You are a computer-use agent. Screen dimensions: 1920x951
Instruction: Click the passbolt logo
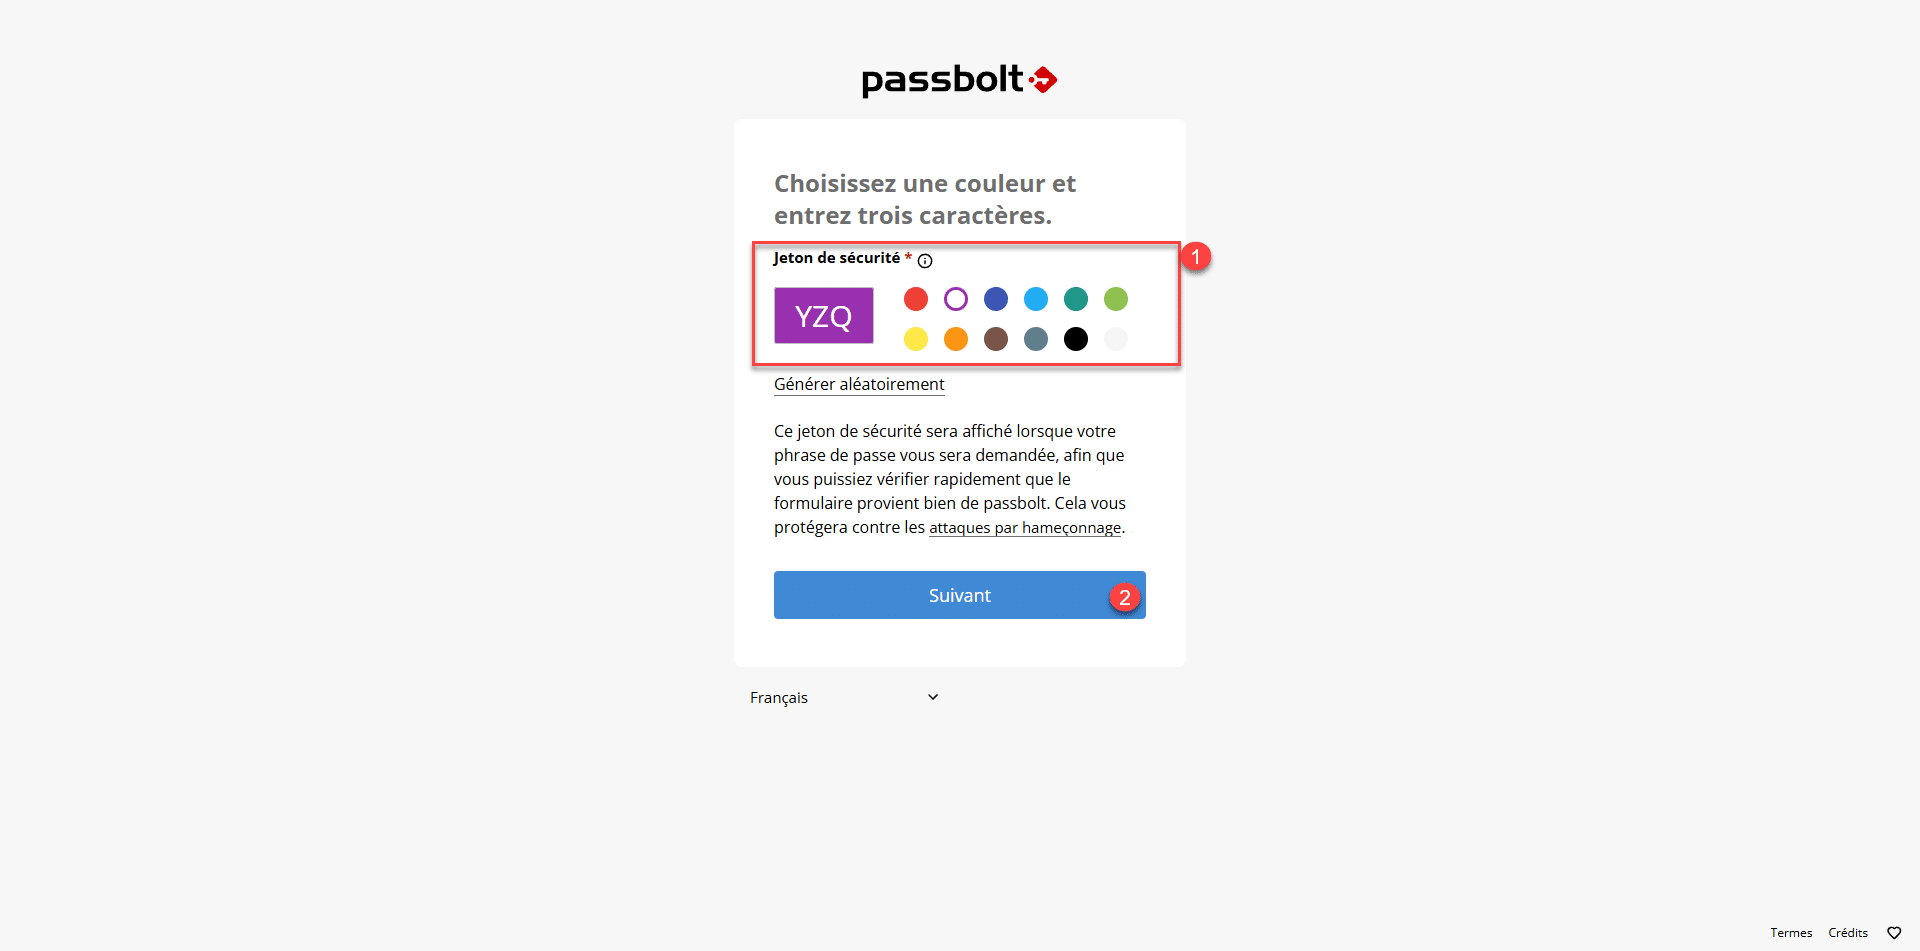(x=959, y=80)
